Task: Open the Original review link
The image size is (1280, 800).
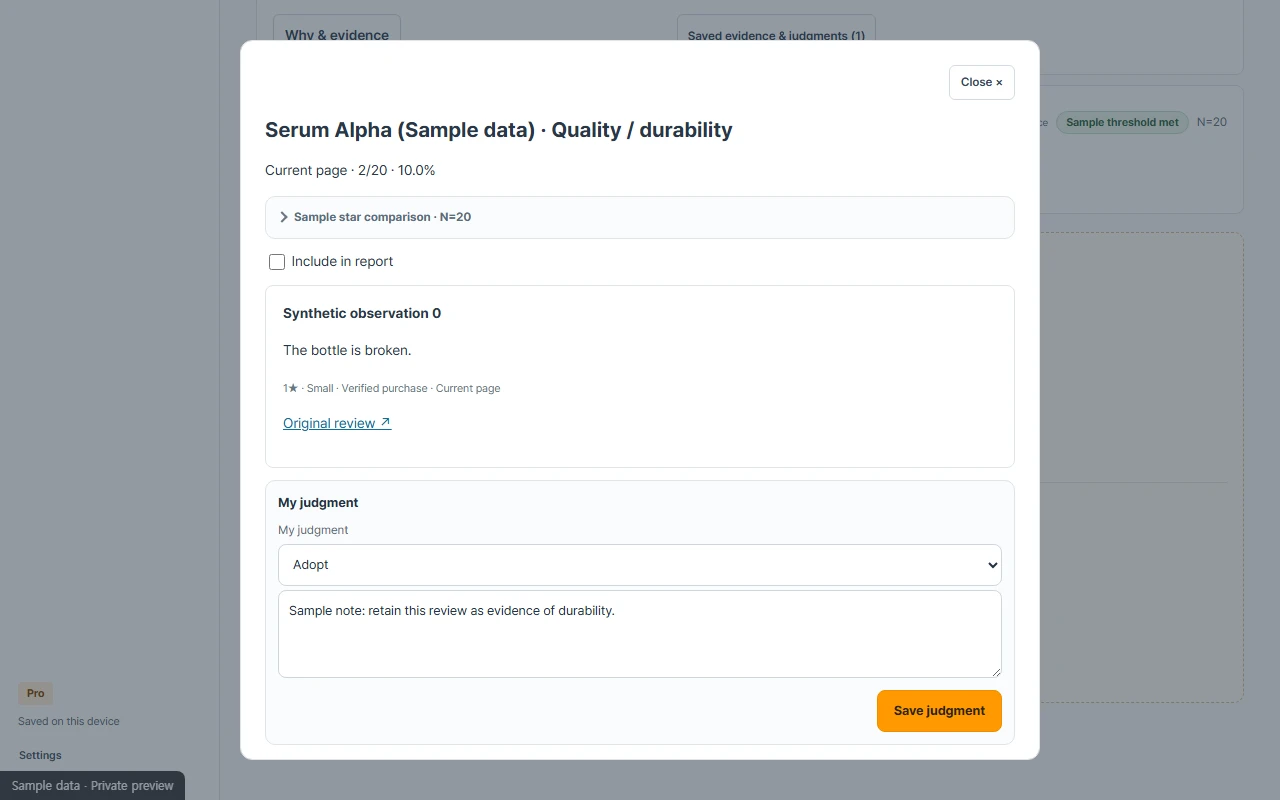Action: (x=337, y=423)
